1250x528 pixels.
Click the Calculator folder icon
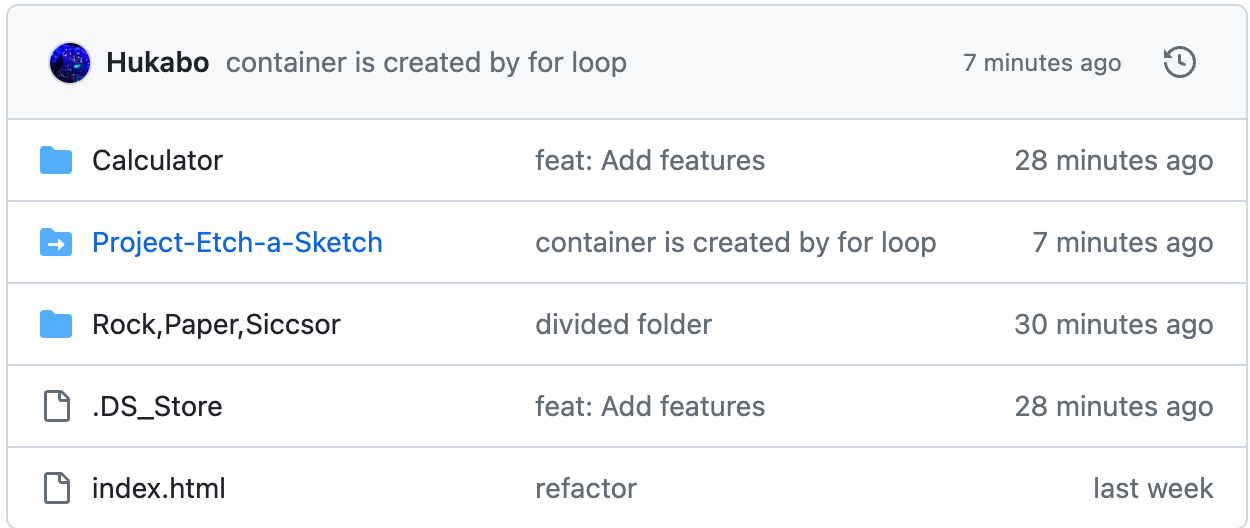(56, 160)
